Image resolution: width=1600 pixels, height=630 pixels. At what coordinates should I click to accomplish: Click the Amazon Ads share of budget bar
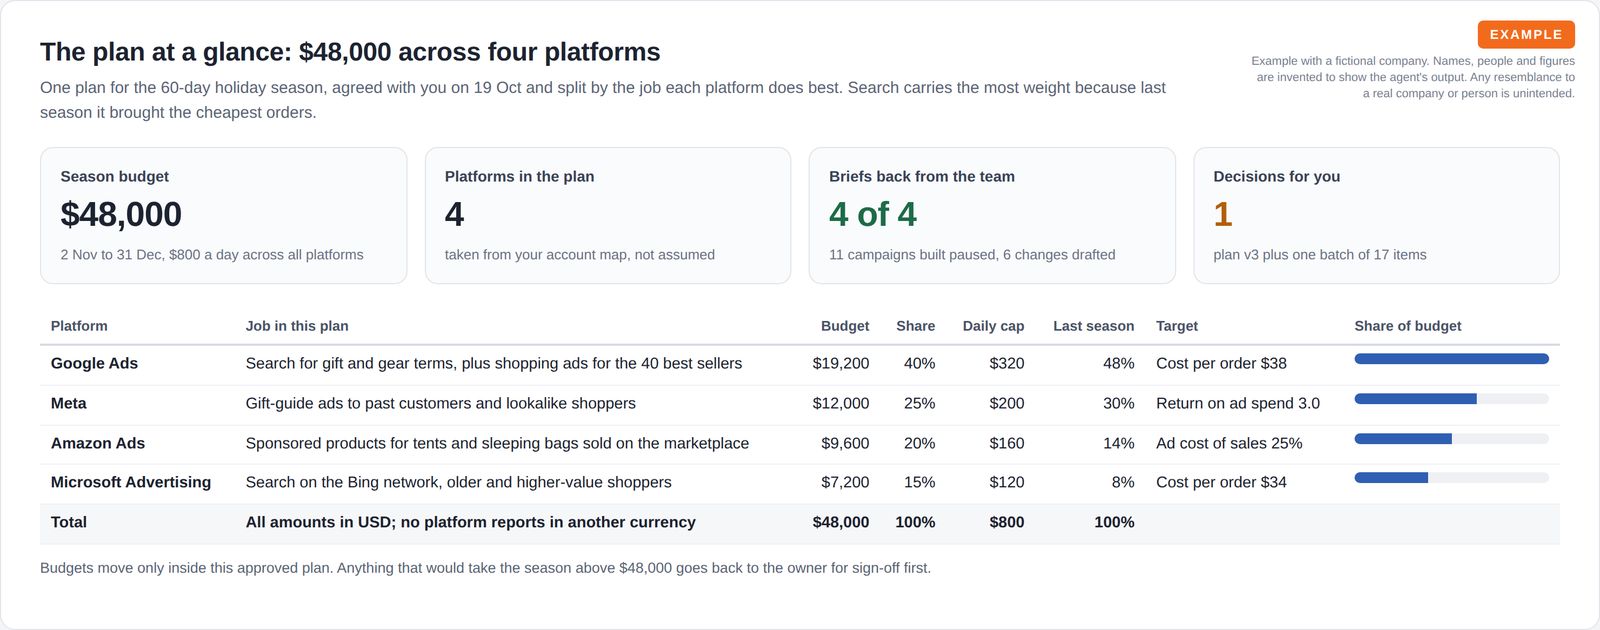click(x=1451, y=439)
